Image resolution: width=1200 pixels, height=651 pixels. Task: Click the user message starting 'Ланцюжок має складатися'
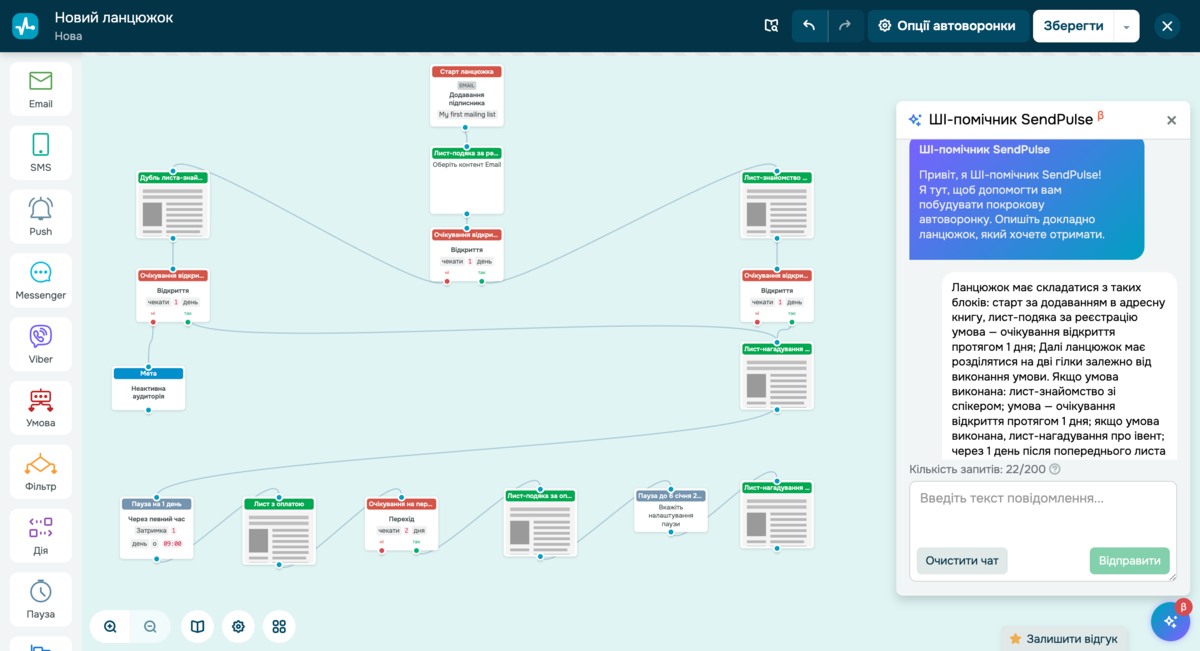point(1060,366)
